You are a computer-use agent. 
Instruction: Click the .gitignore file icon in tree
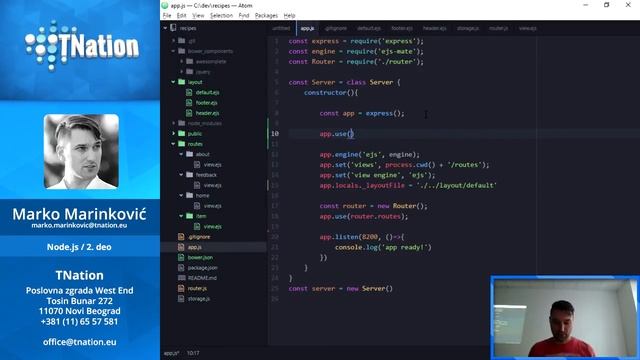[181, 237]
